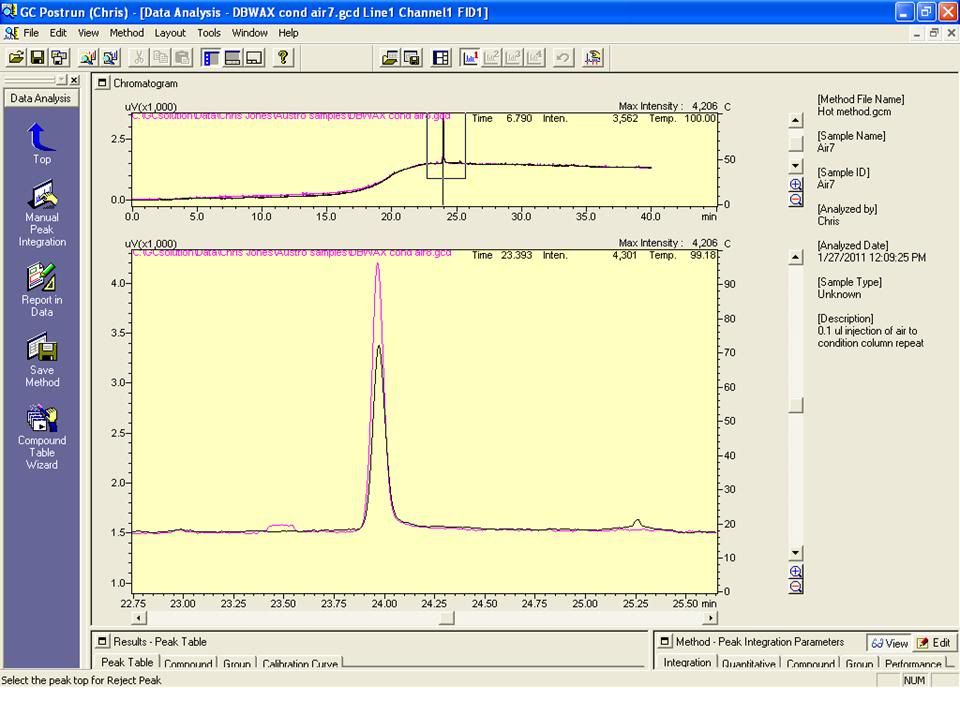The width and height of the screenshot is (960, 720).
Task: Zoom in on the lower chromatogram
Action: [796, 572]
